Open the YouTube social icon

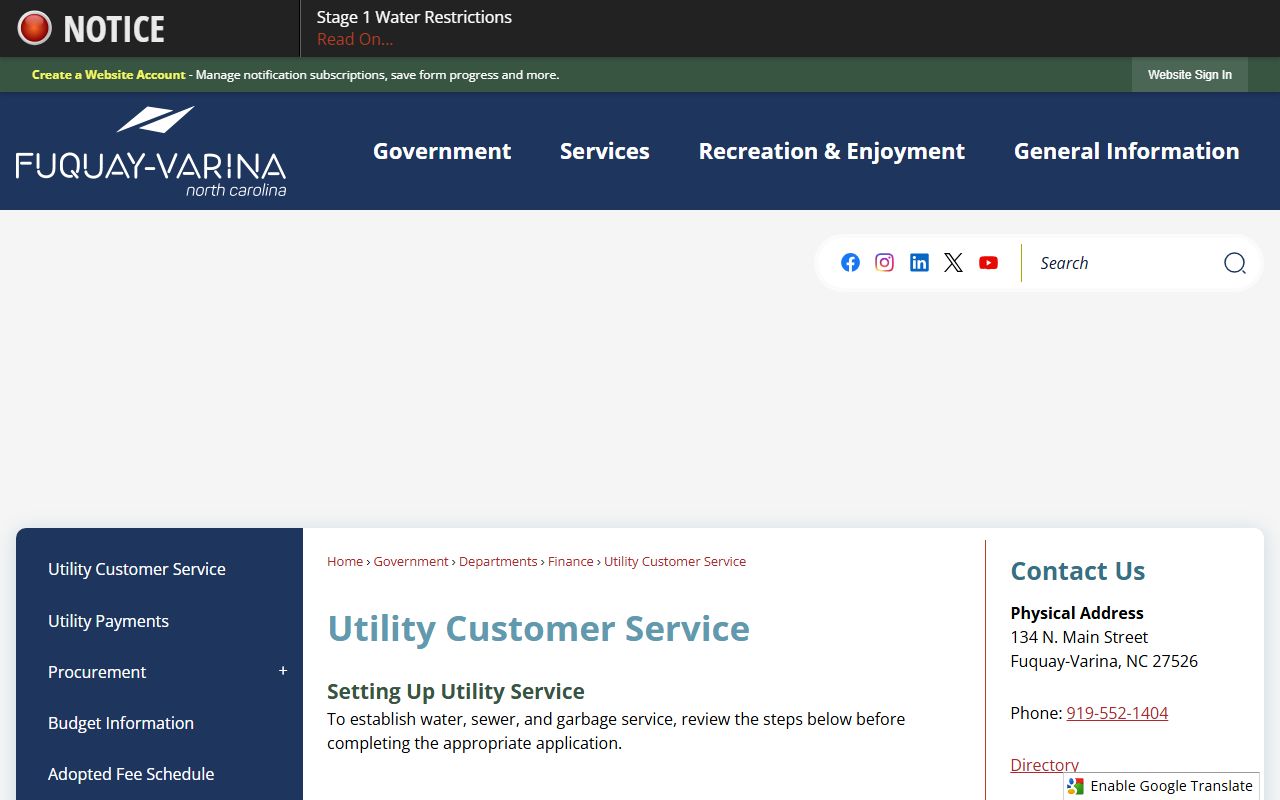pos(988,262)
